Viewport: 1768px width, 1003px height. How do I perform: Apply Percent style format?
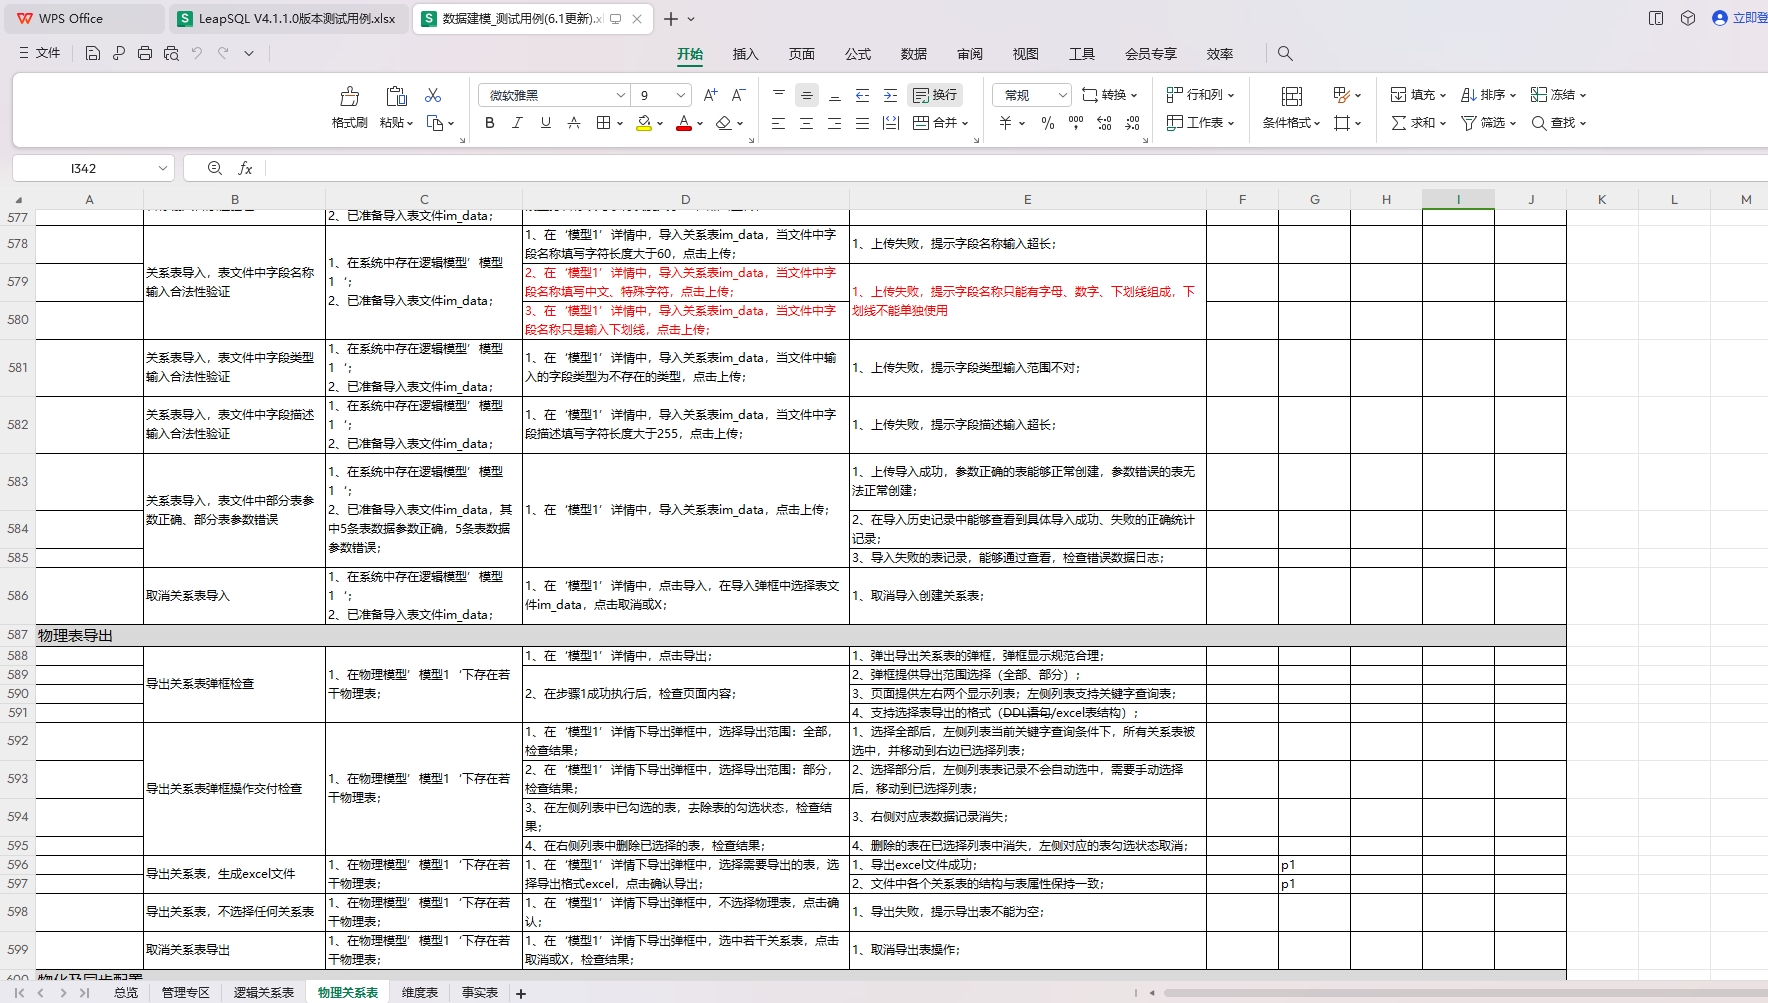[1048, 123]
